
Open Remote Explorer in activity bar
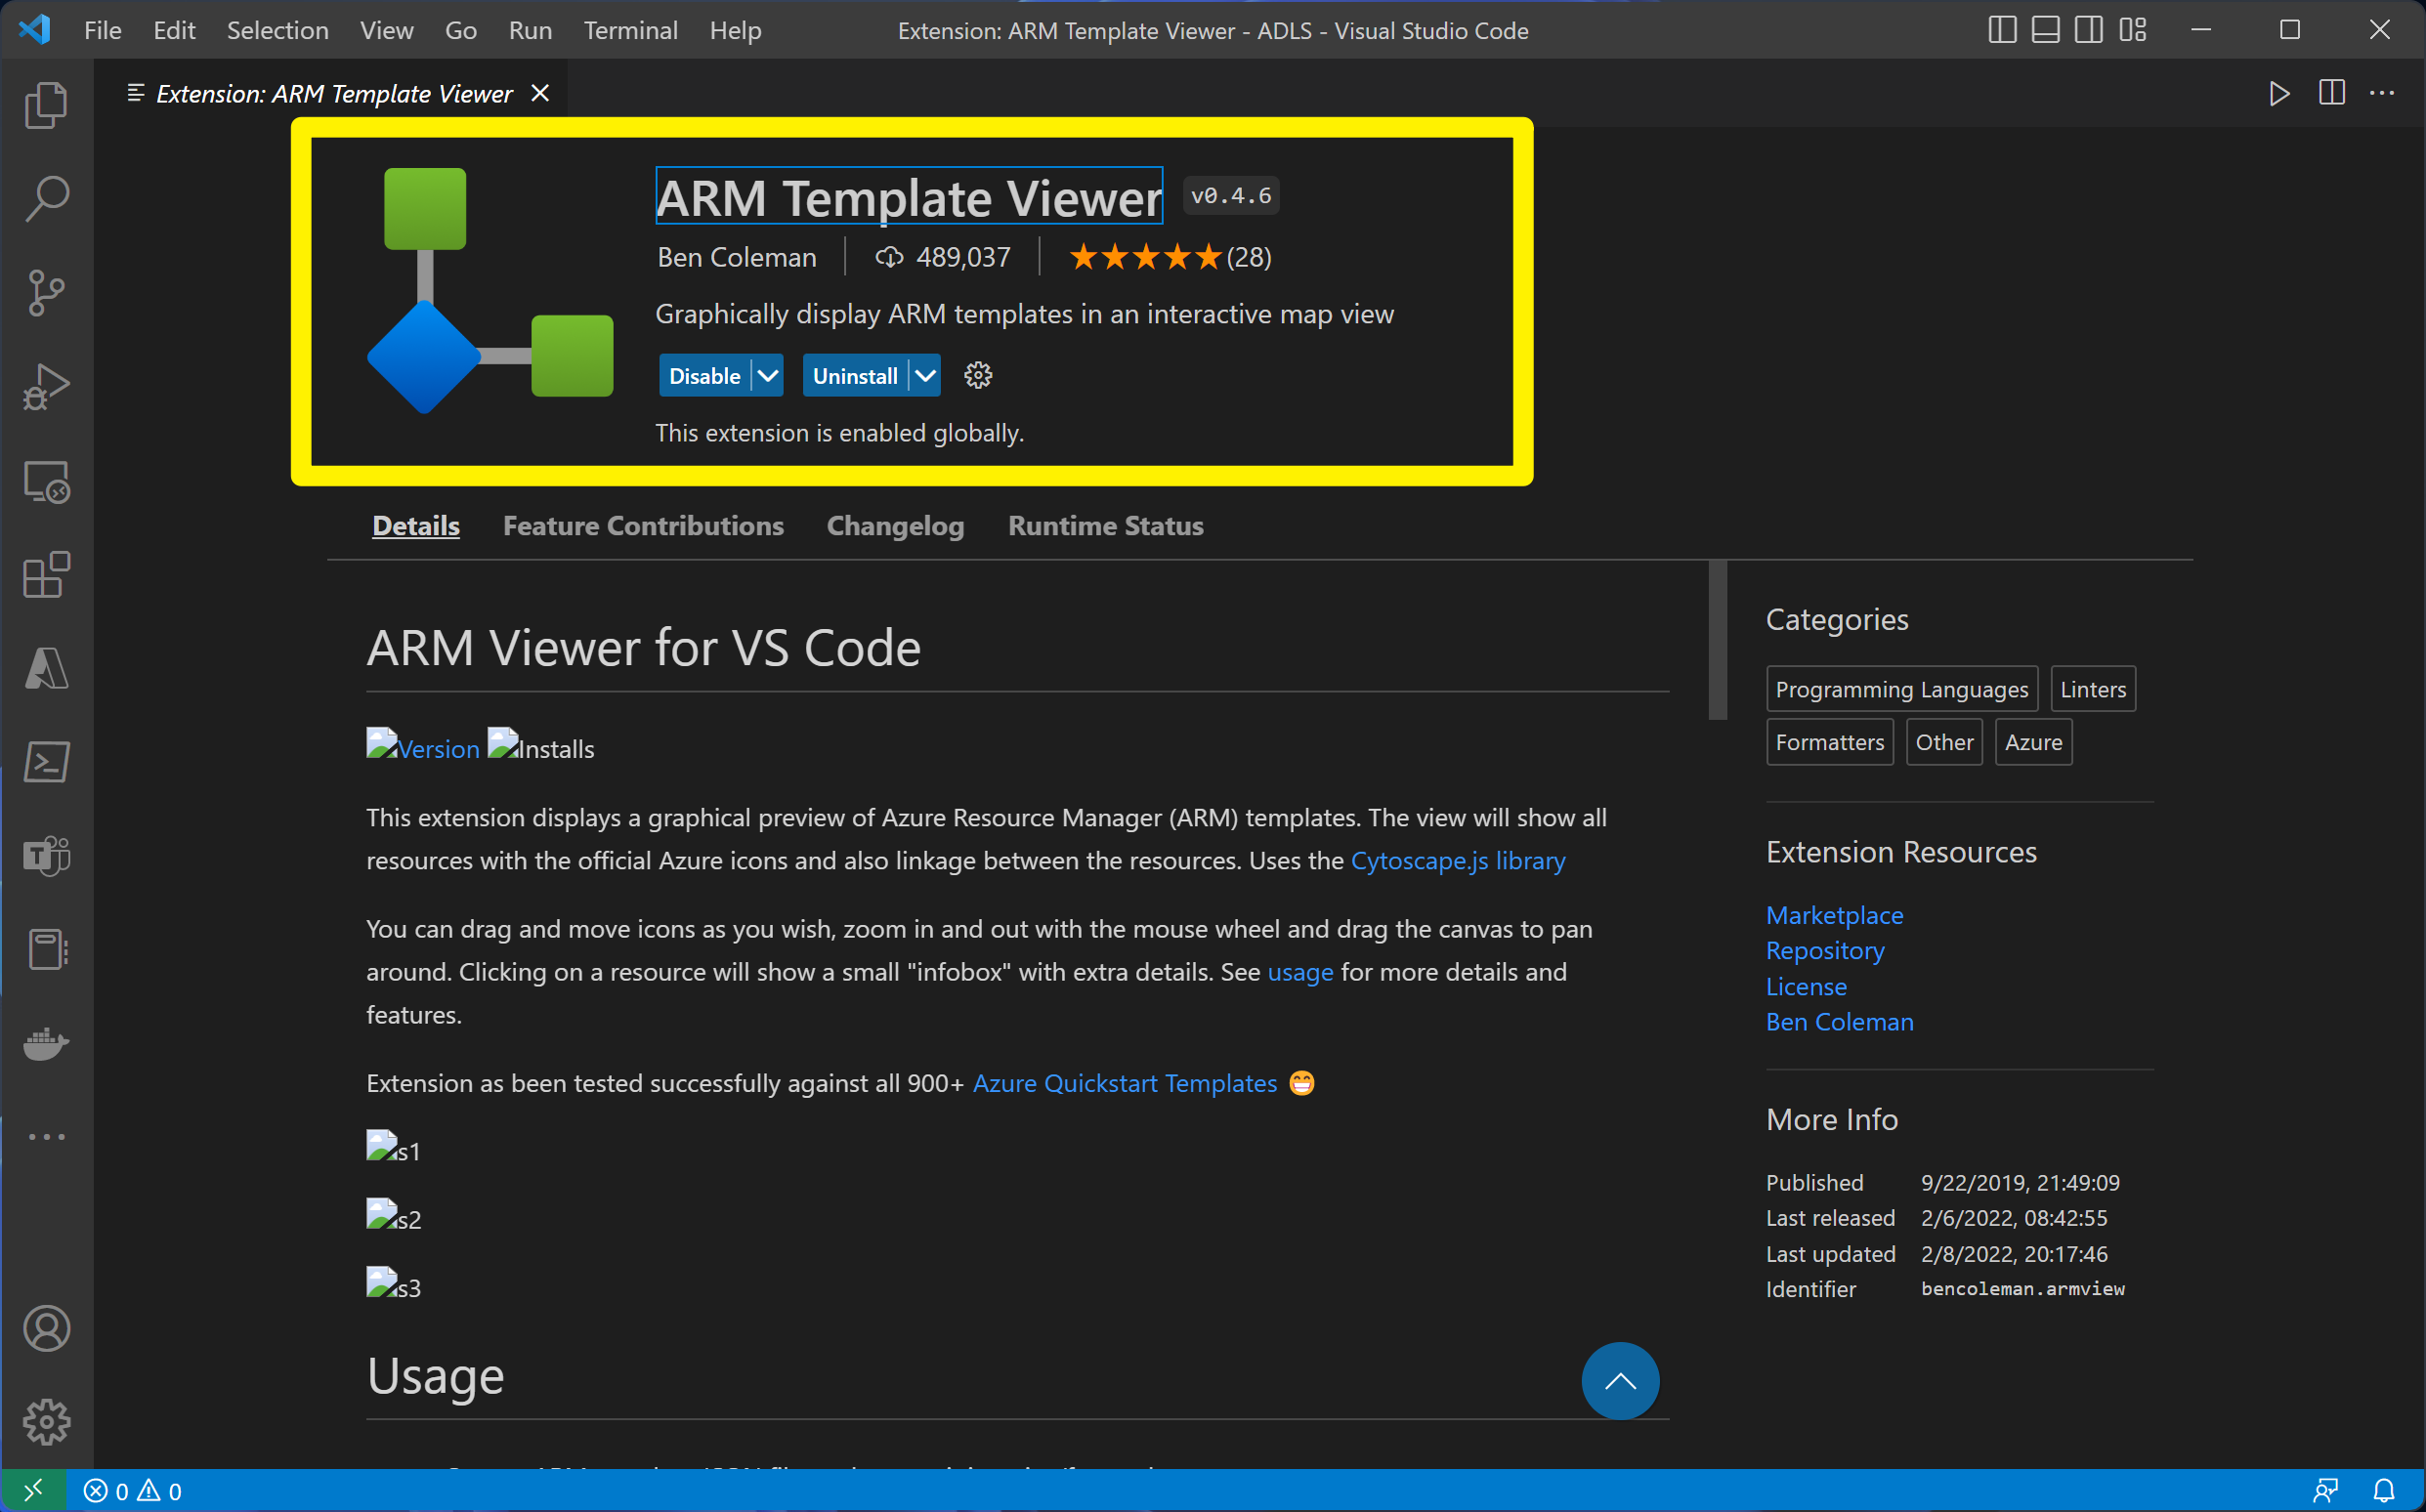point(46,481)
